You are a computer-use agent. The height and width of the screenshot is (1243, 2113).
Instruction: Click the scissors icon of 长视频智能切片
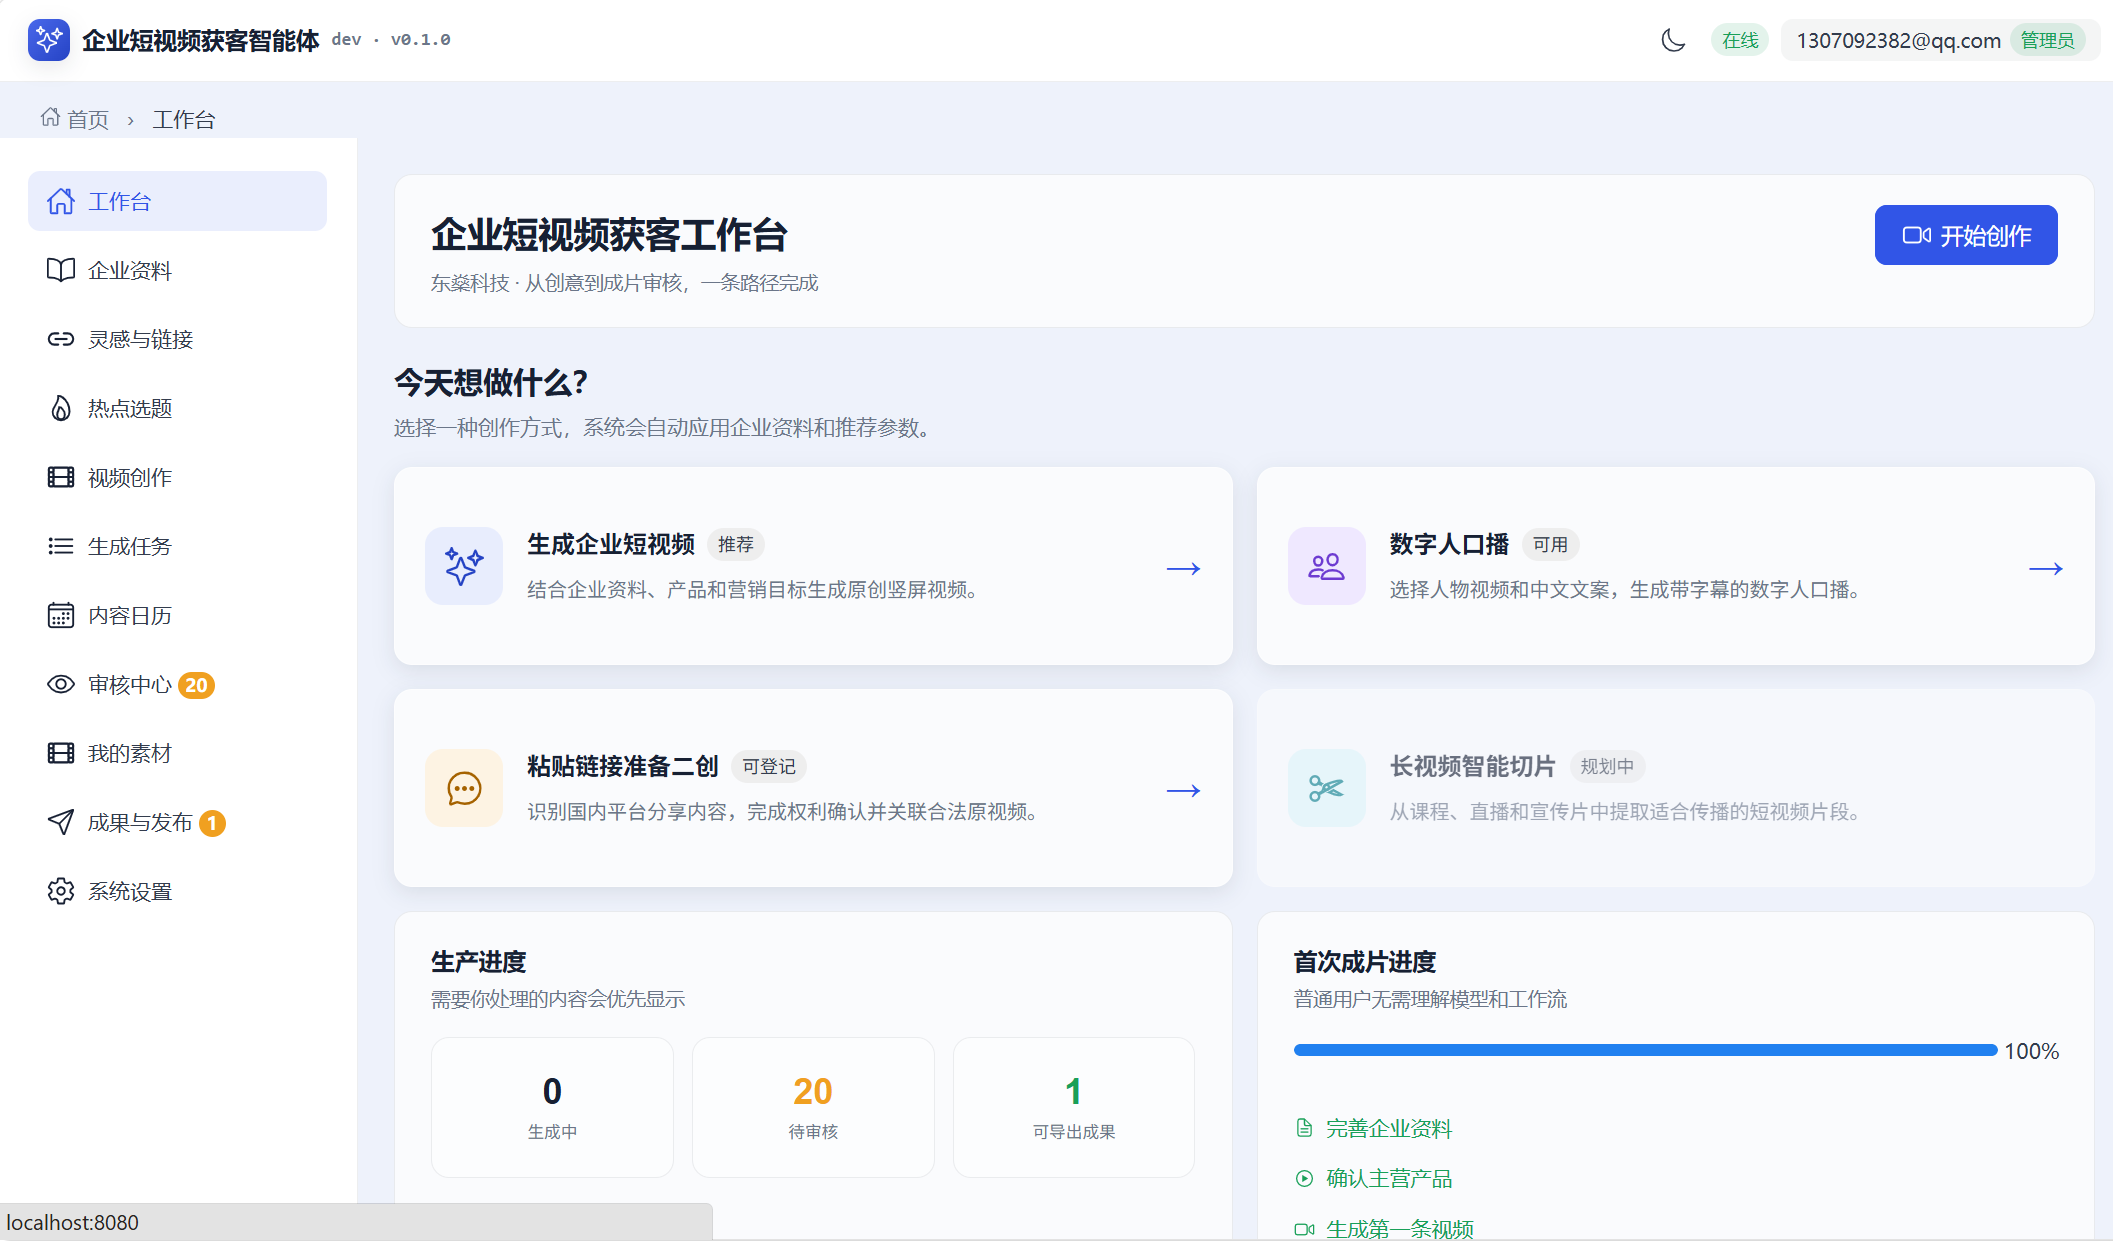coord(1327,788)
